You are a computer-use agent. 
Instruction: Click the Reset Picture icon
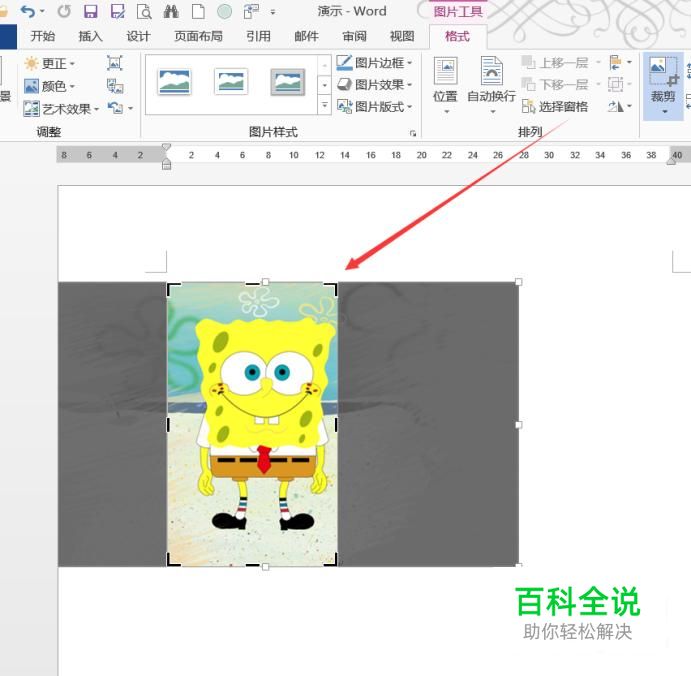[115, 108]
